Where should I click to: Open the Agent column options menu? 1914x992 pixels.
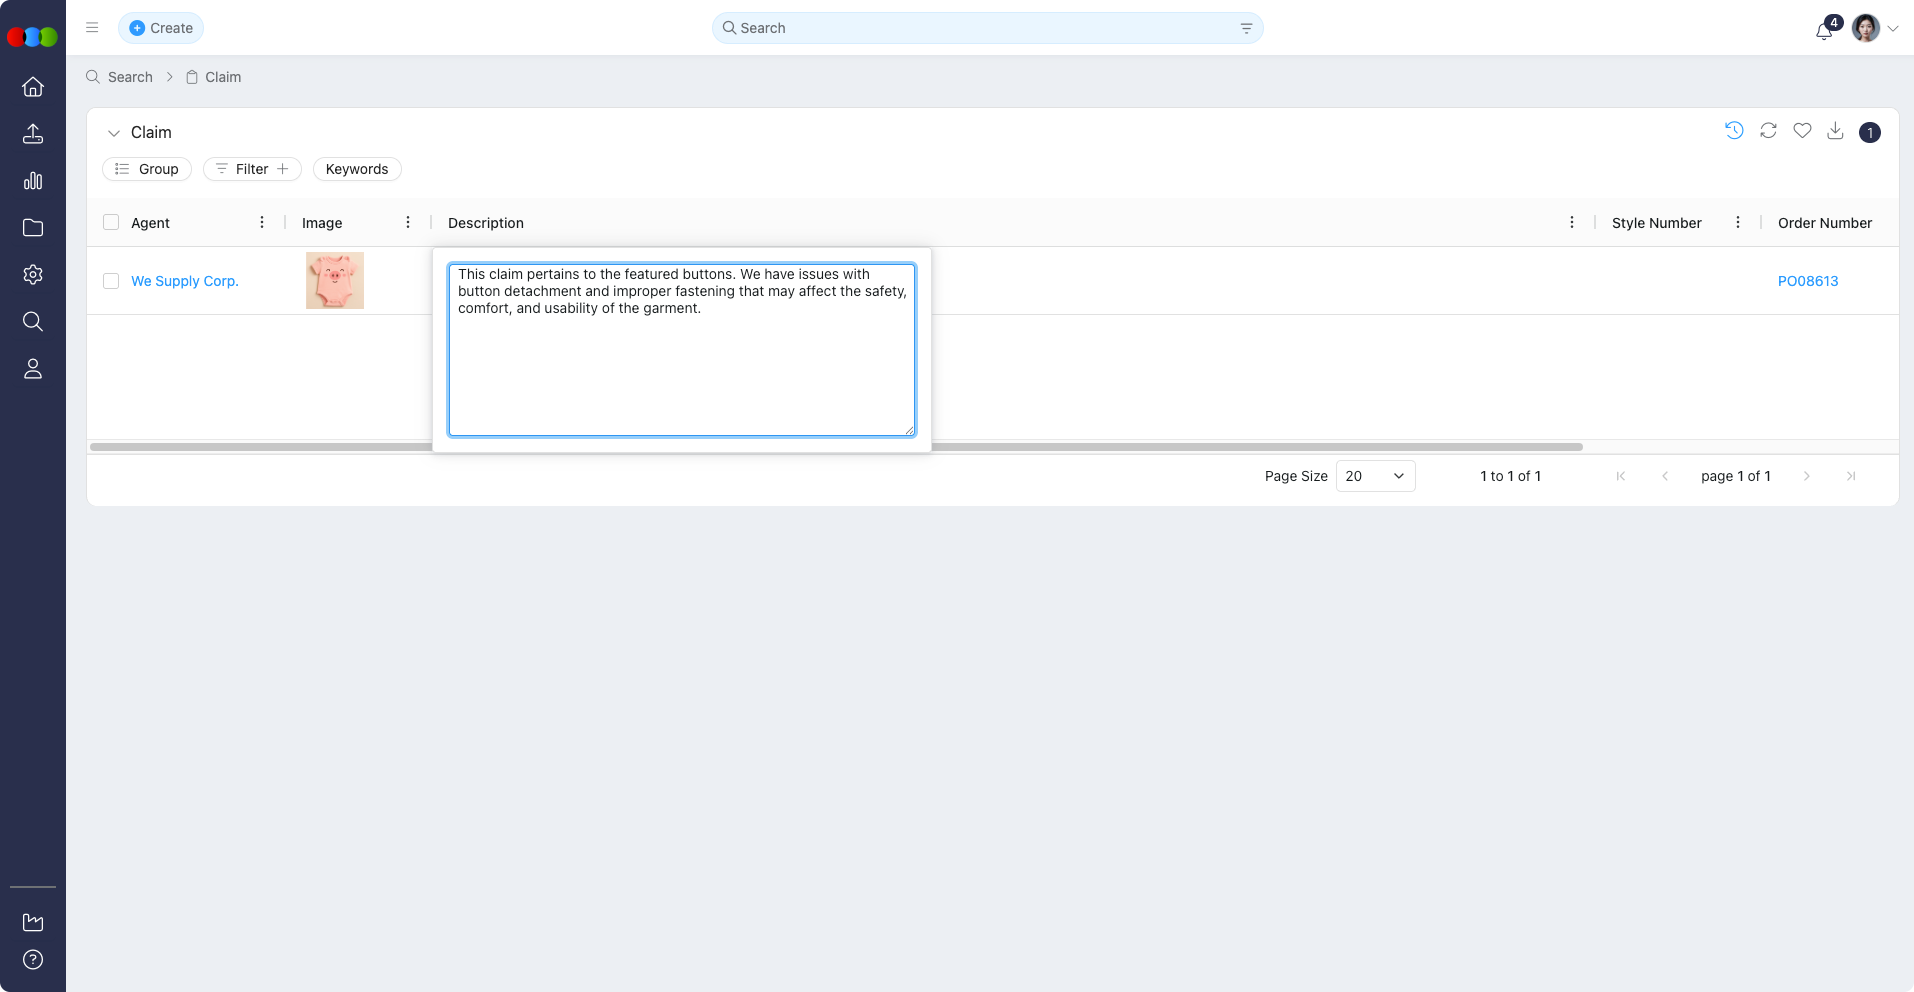pos(262,223)
